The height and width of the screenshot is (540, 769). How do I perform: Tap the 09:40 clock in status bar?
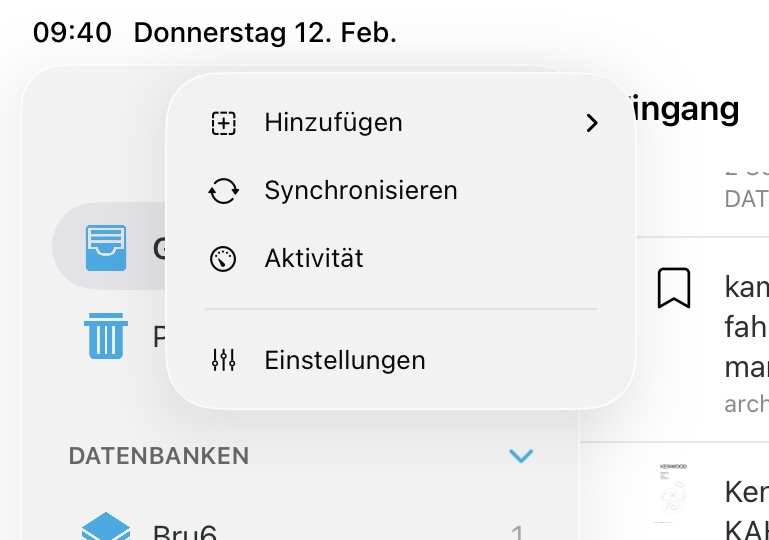[x=72, y=32]
